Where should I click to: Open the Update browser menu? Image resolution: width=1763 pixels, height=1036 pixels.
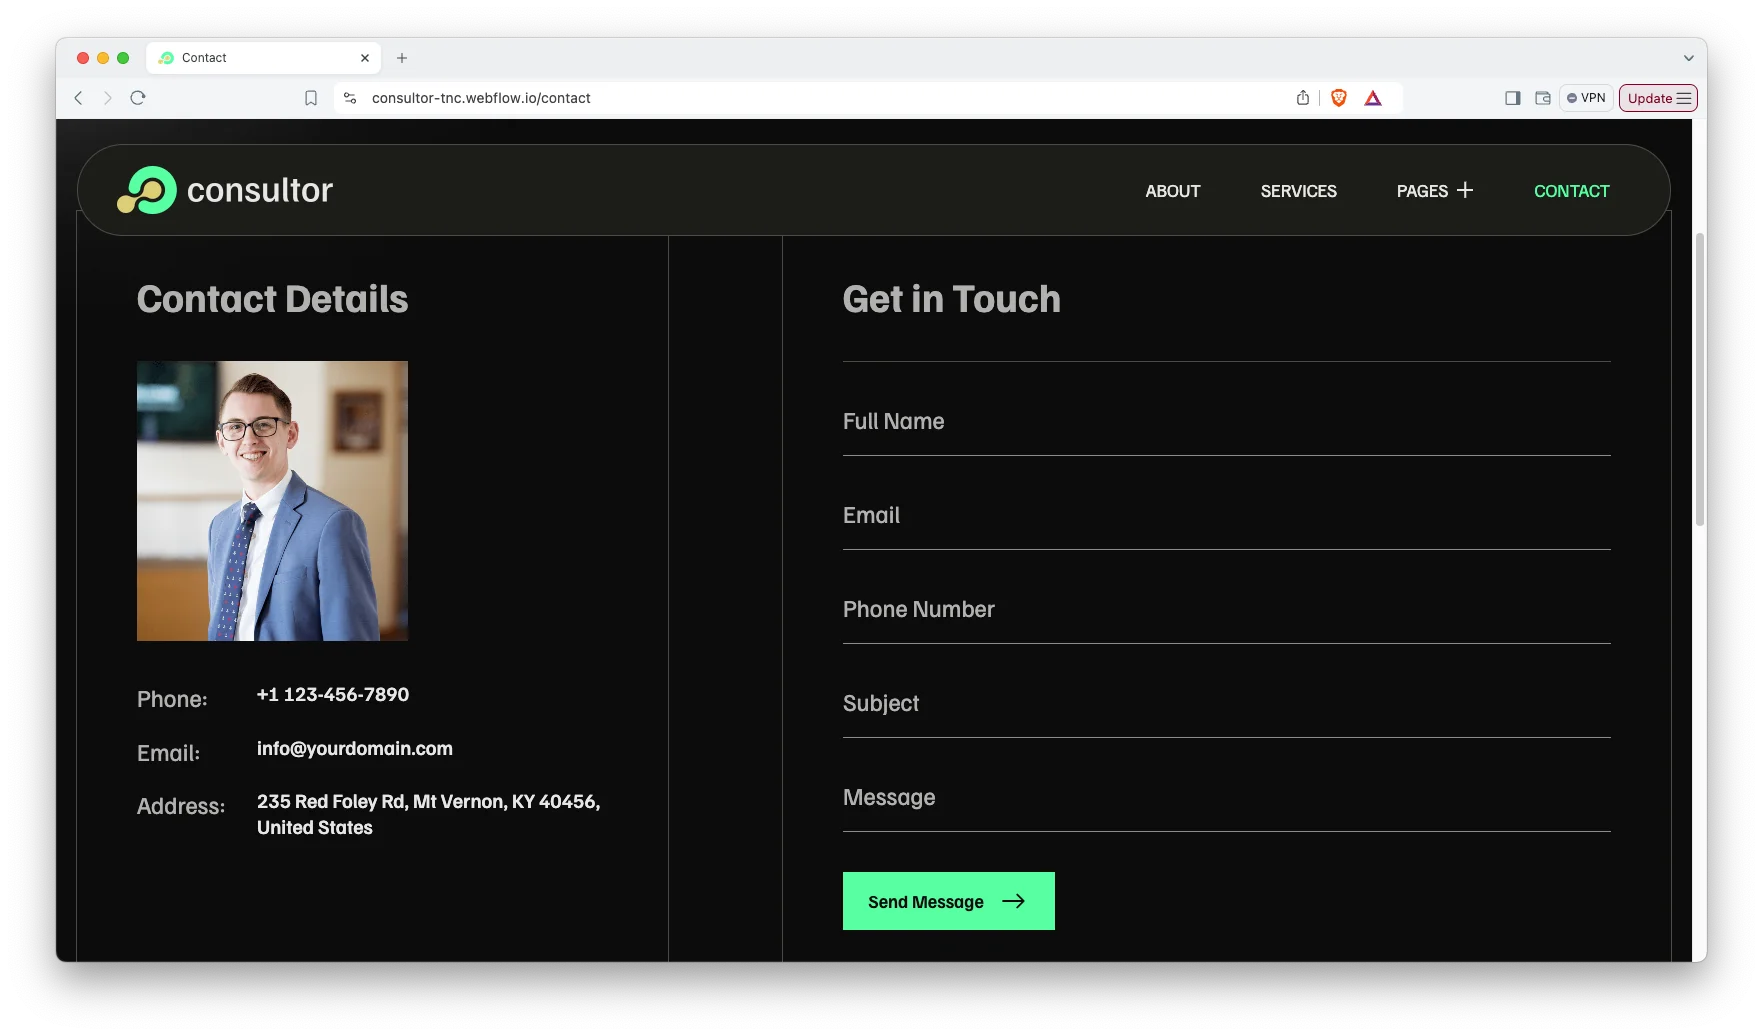[x=1658, y=98]
